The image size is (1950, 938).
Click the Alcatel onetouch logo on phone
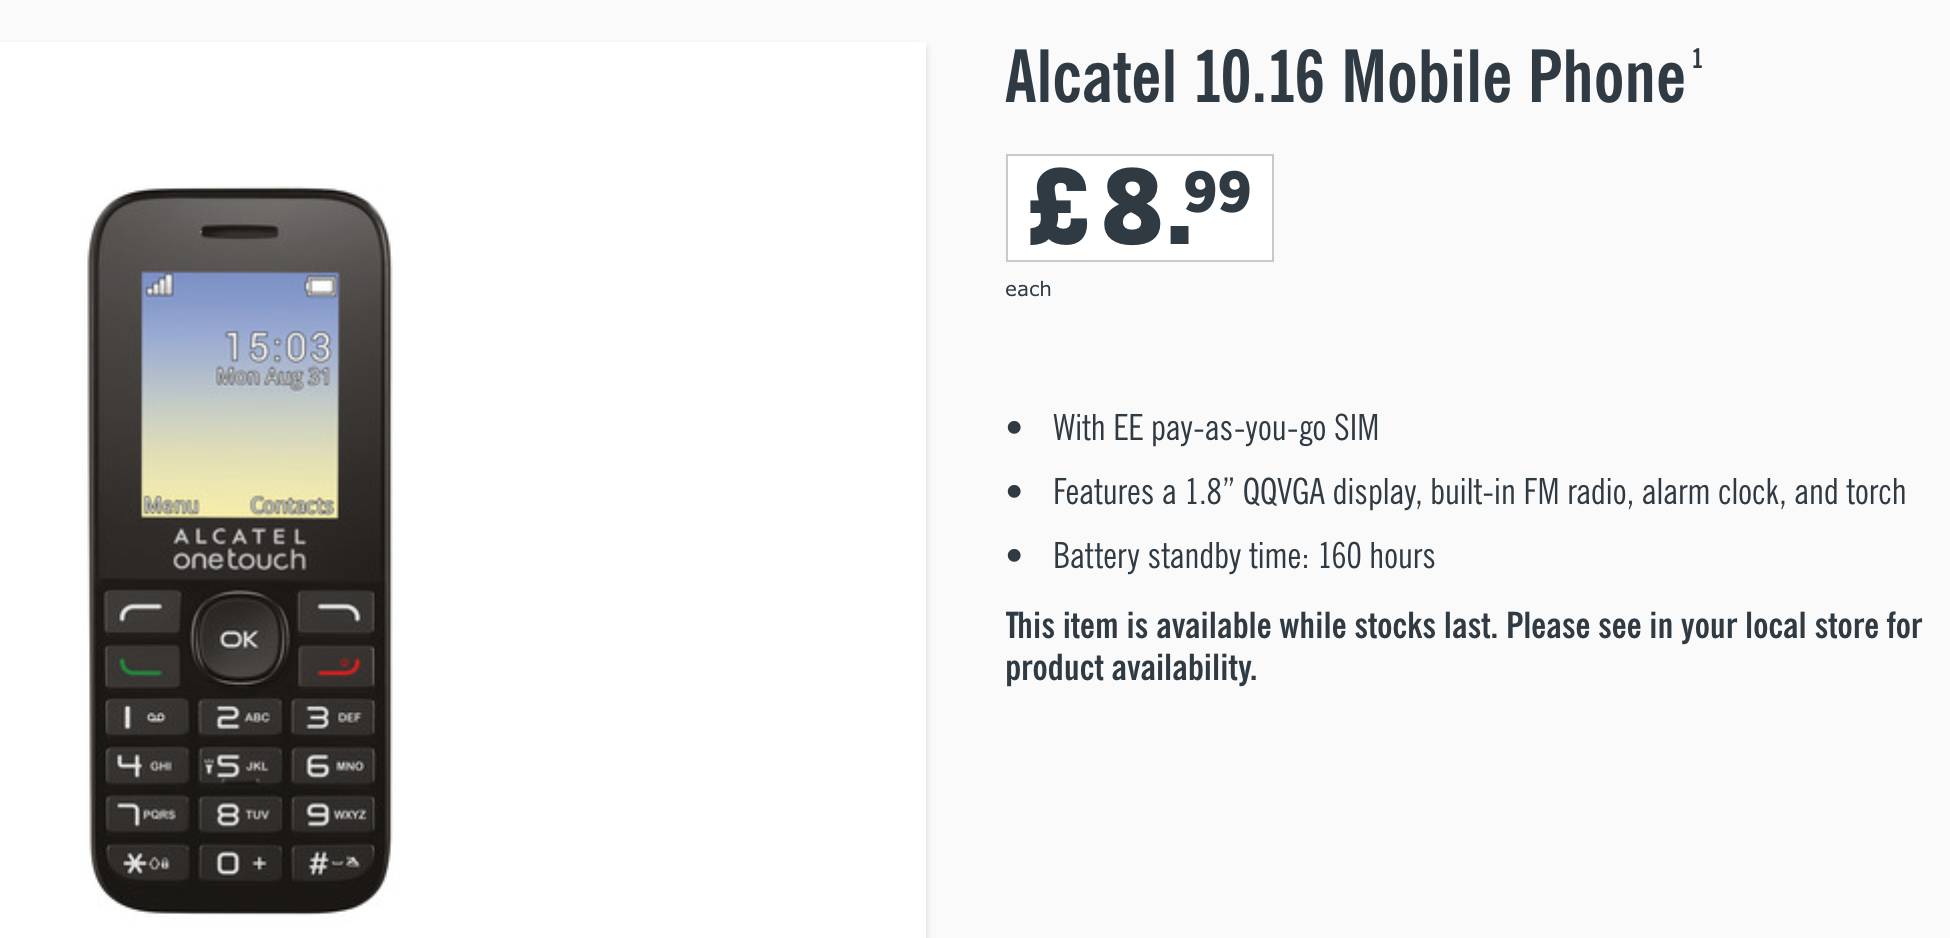[240, 549]
